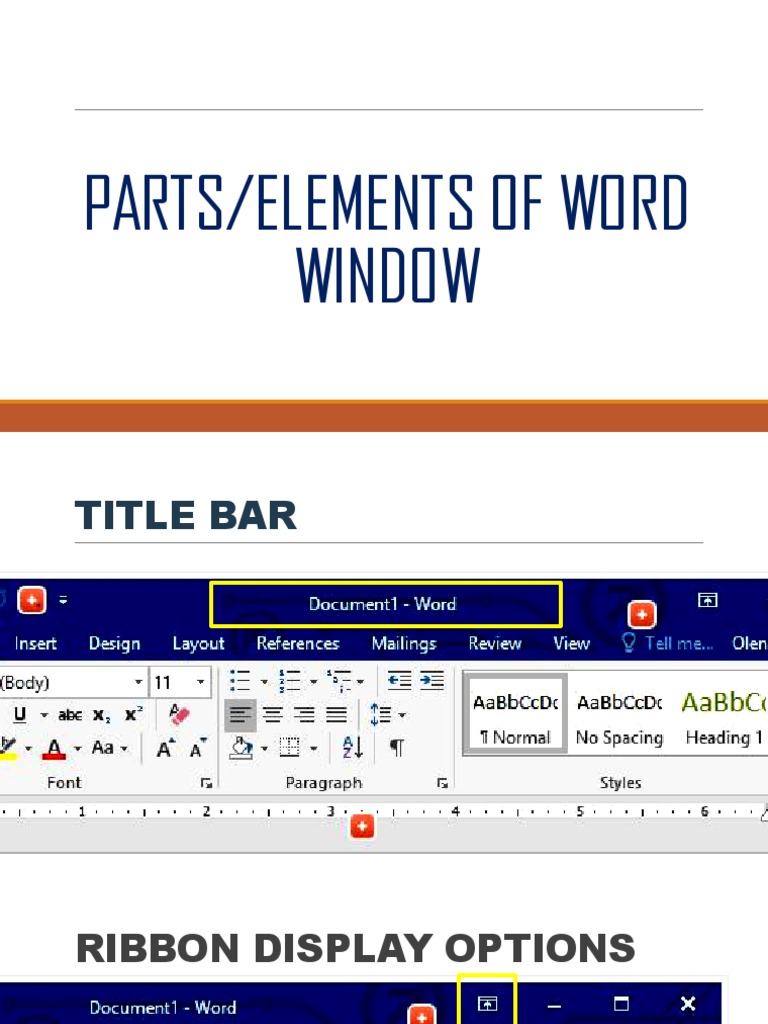This screenshot has width=768, height=1024.
Task: Open Customize Quick Access Toolbar menu
Action: (x=63, y=599)
